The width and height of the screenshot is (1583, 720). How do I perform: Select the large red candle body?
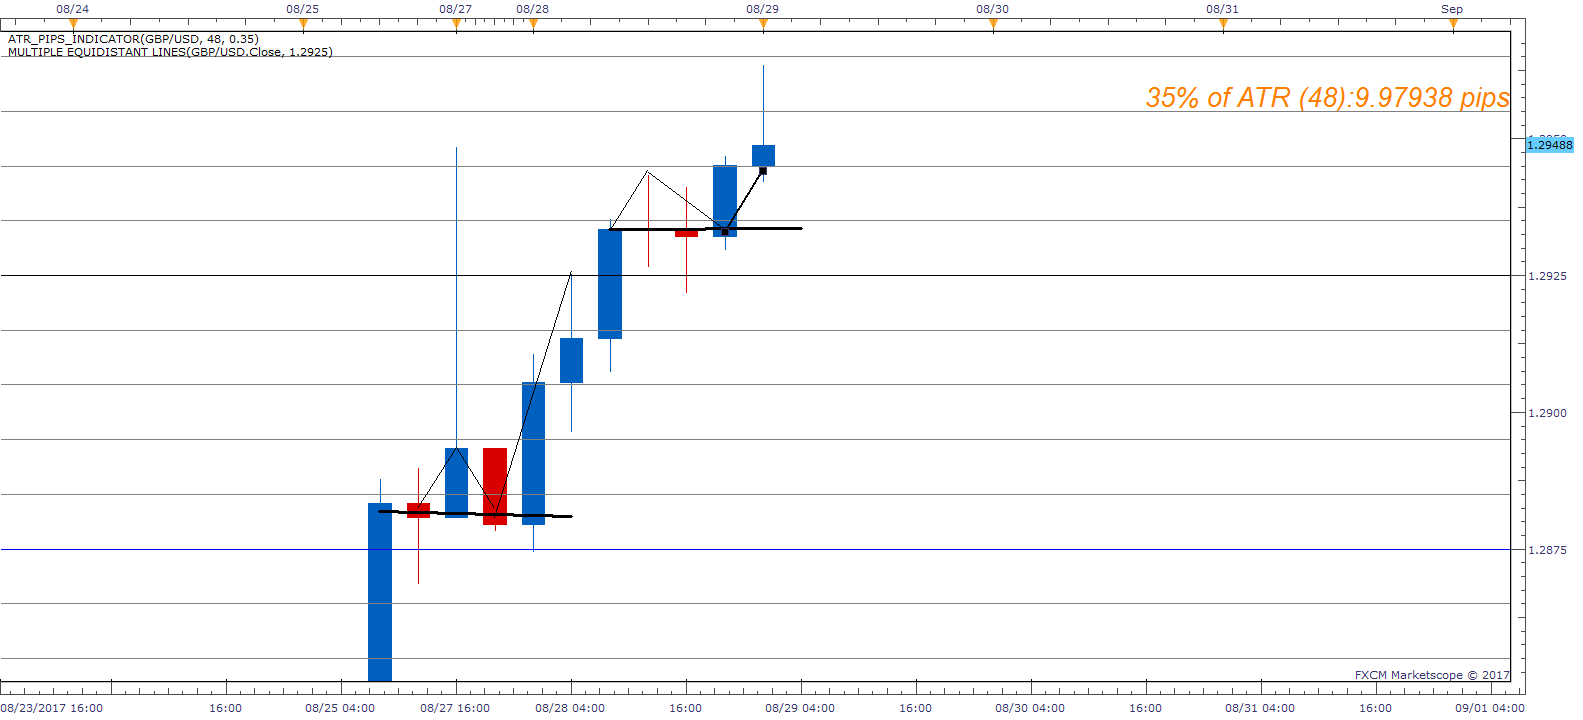click(495, 486)
